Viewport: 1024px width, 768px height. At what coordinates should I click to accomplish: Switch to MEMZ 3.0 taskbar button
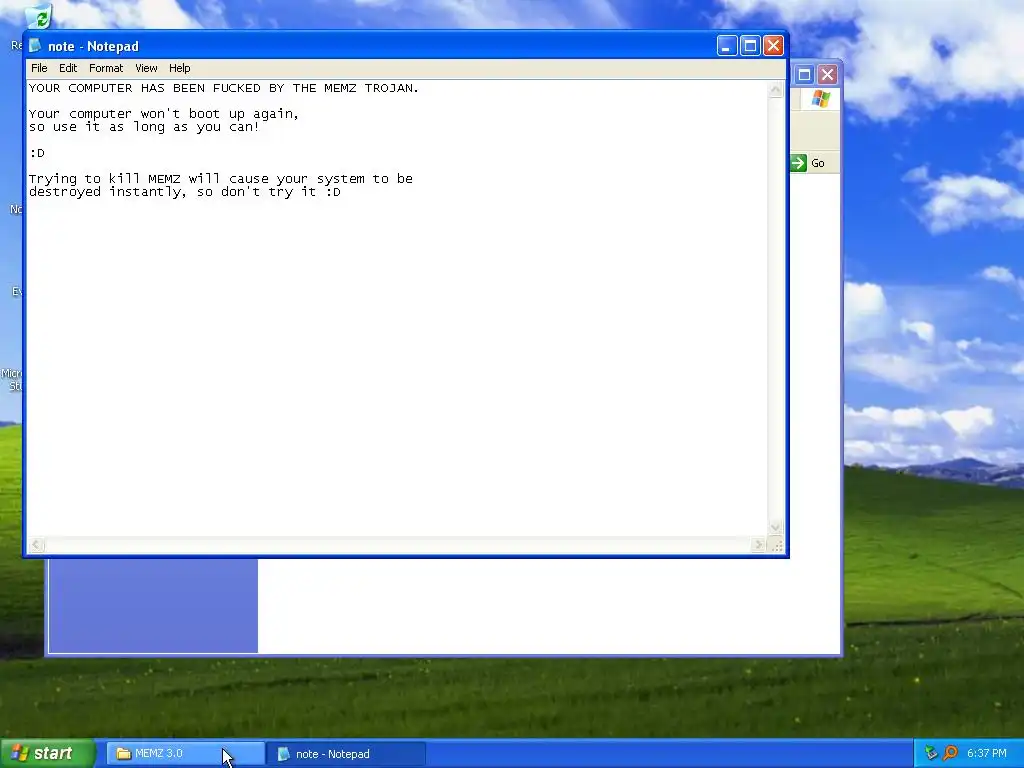click(185, 754)
